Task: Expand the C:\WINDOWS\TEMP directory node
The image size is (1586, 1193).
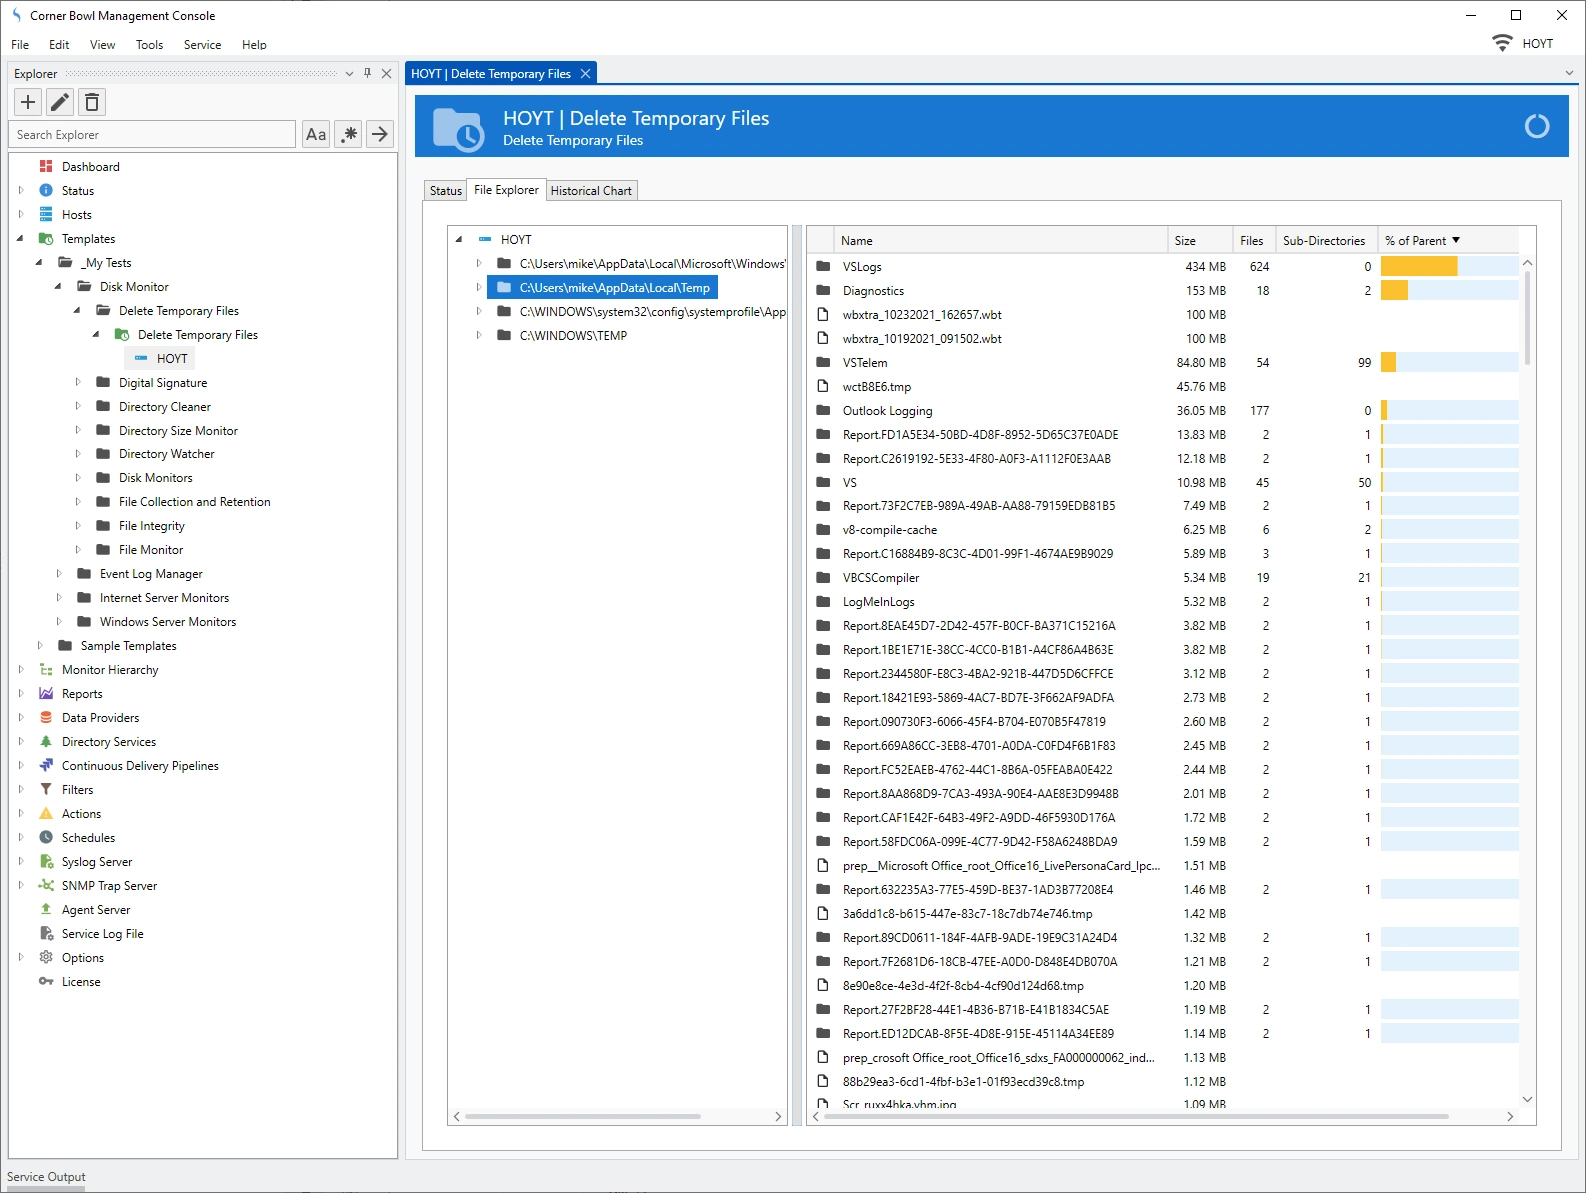Action: point(479,336)
